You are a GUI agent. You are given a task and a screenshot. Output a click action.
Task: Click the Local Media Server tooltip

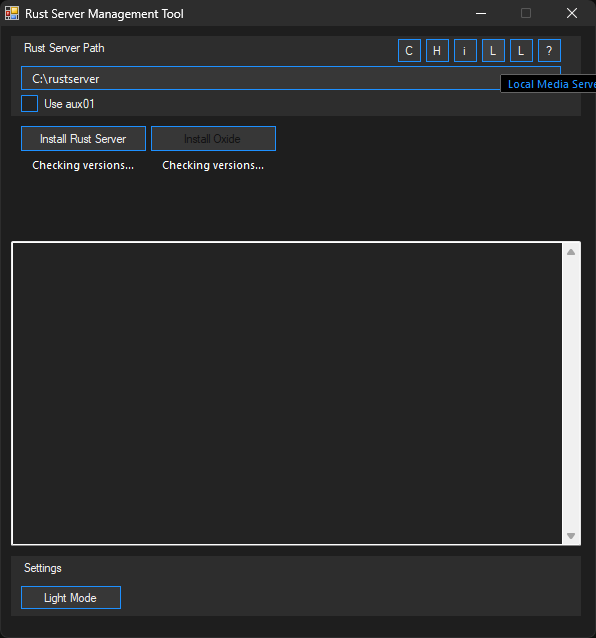pyautogui.click(x=548, y=84)
